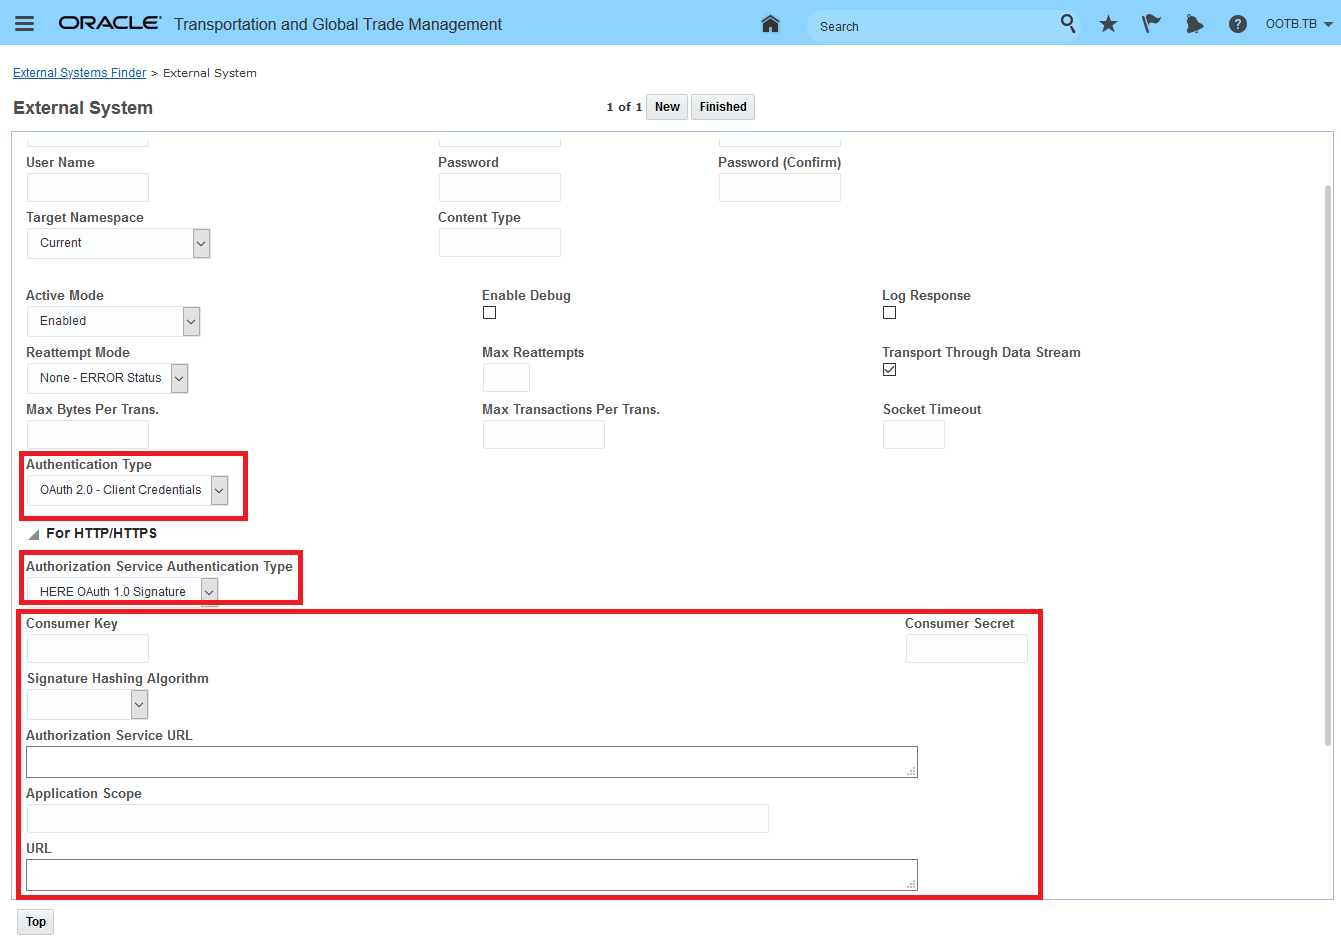Open the flag icon in header

point(1151,24)
